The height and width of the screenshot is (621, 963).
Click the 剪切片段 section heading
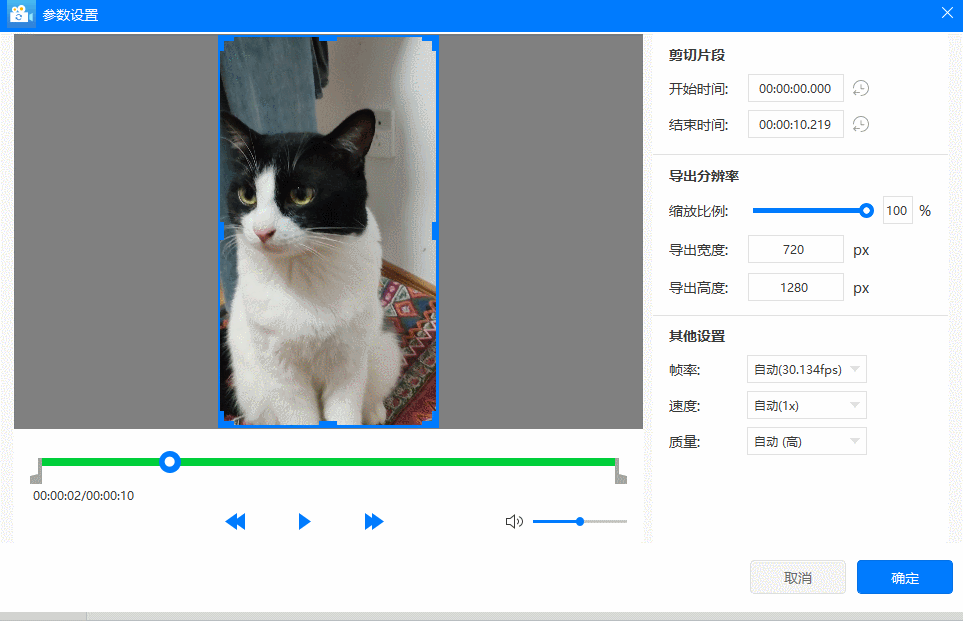[697, 55]
